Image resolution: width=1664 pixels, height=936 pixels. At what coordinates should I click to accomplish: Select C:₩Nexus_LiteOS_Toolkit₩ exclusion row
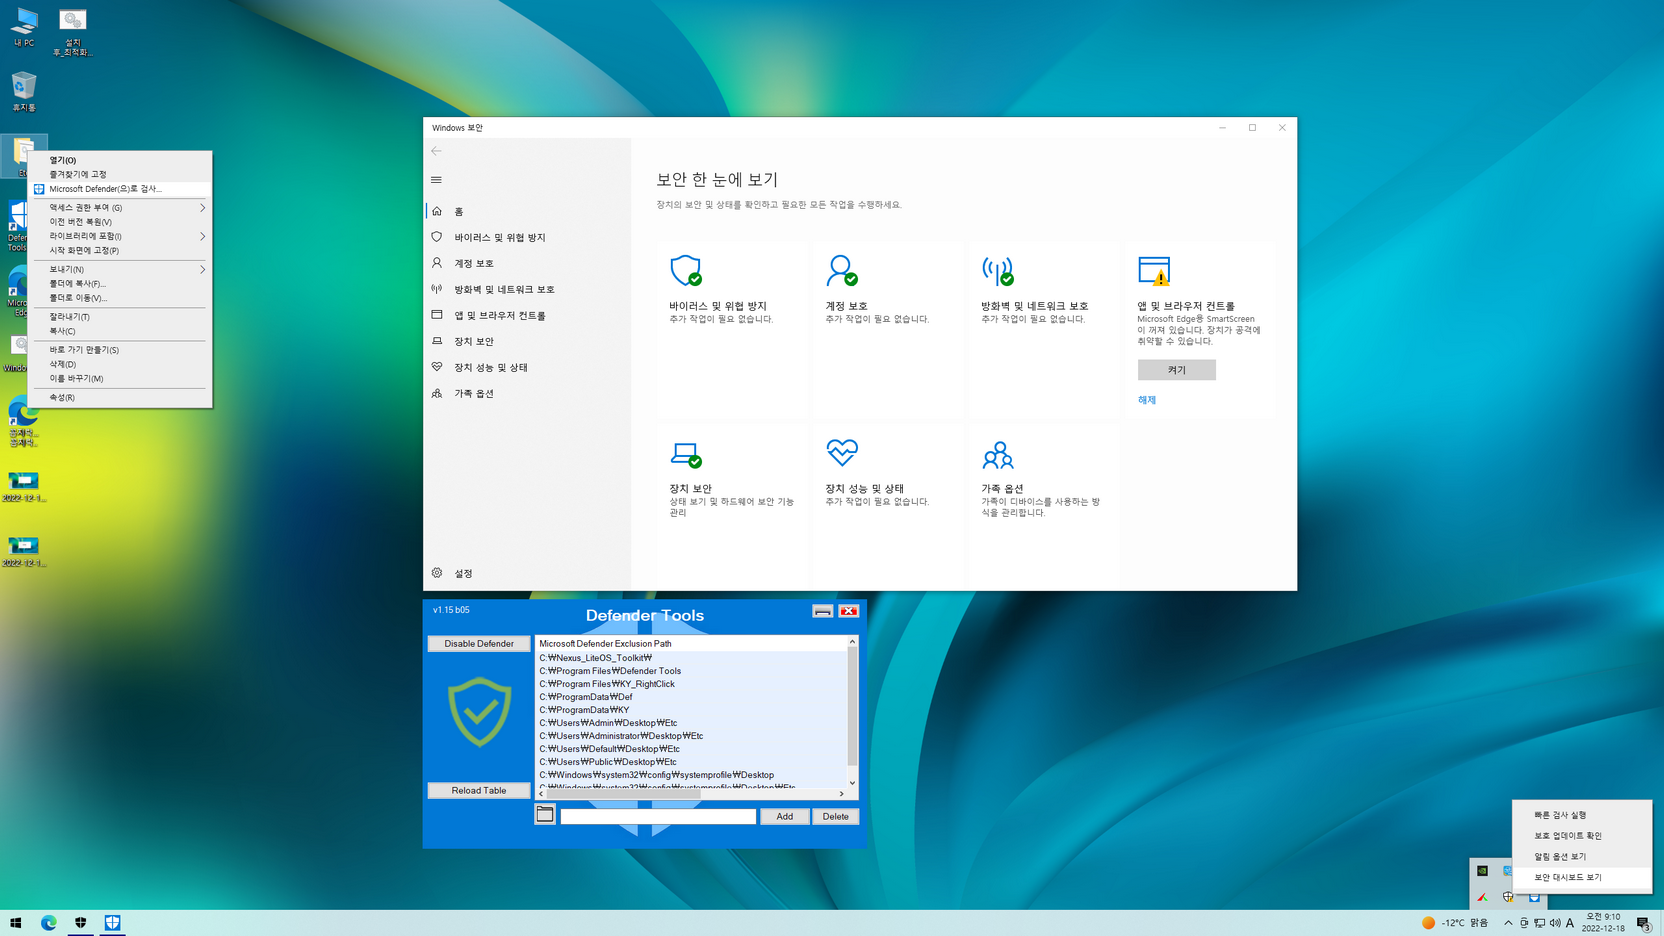click(x=691, y=658)
